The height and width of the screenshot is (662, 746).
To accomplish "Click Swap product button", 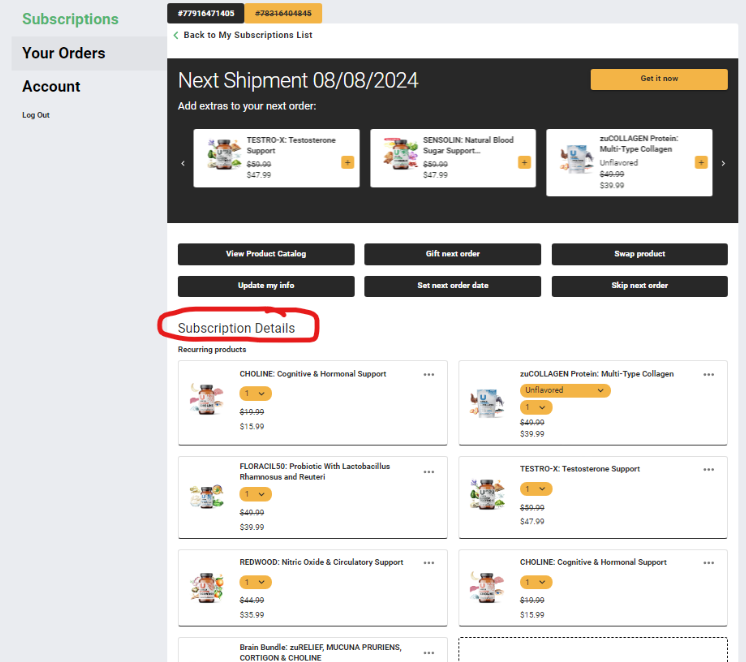I will click(x=639, y=254).
